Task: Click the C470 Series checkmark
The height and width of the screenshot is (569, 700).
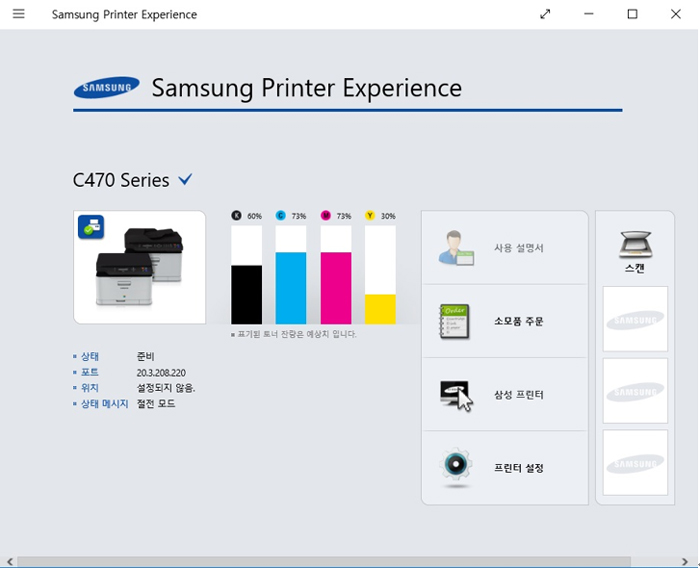Action: (x=185, y=179)
